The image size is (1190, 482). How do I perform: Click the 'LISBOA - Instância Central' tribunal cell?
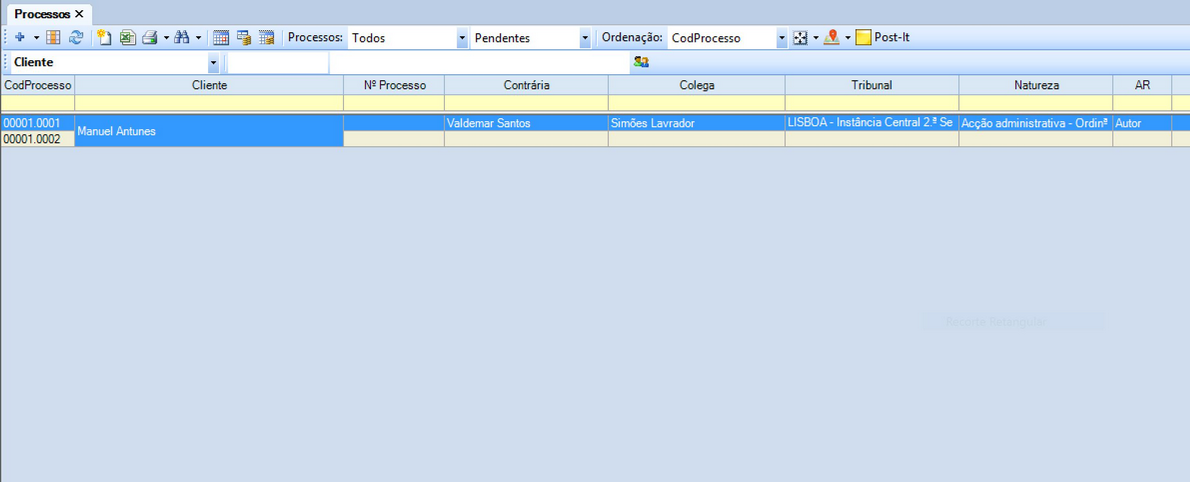(872, 123)
